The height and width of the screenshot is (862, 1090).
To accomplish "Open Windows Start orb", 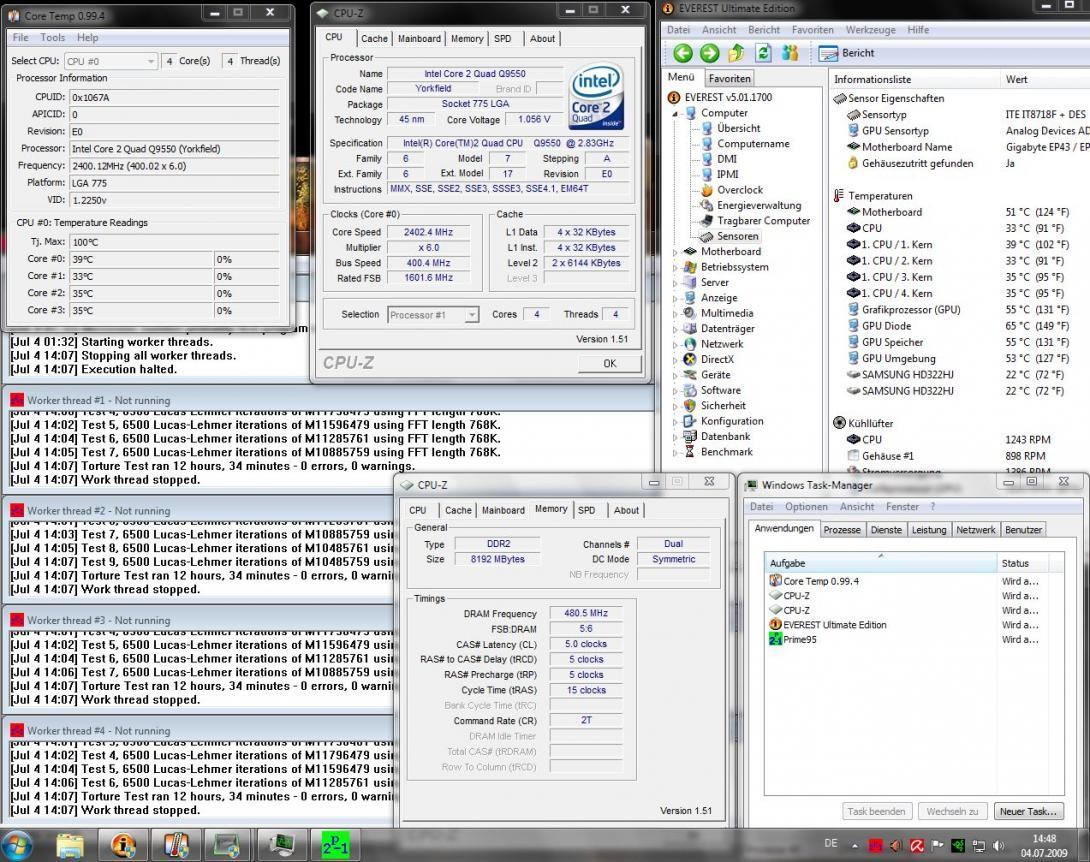I will click(17, 845).
